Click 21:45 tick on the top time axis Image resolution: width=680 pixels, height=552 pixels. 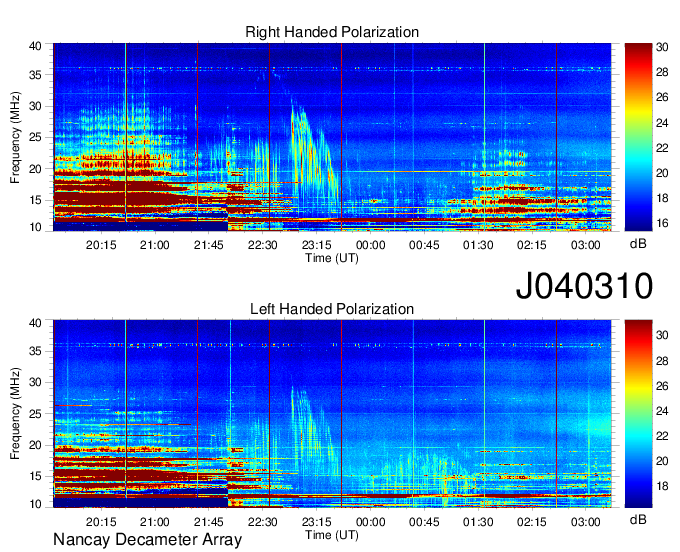[209, 245]
